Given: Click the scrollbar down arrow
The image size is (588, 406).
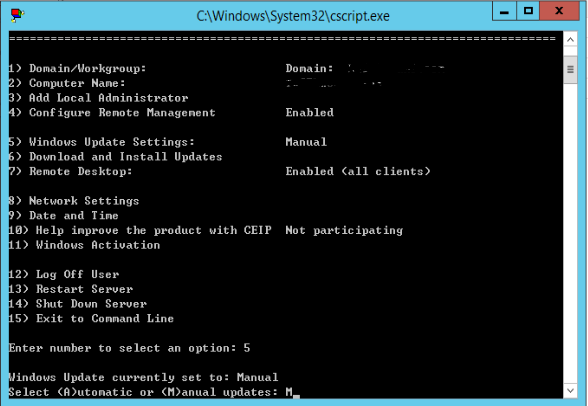Looking at the screenshot, I should point(570,391).
